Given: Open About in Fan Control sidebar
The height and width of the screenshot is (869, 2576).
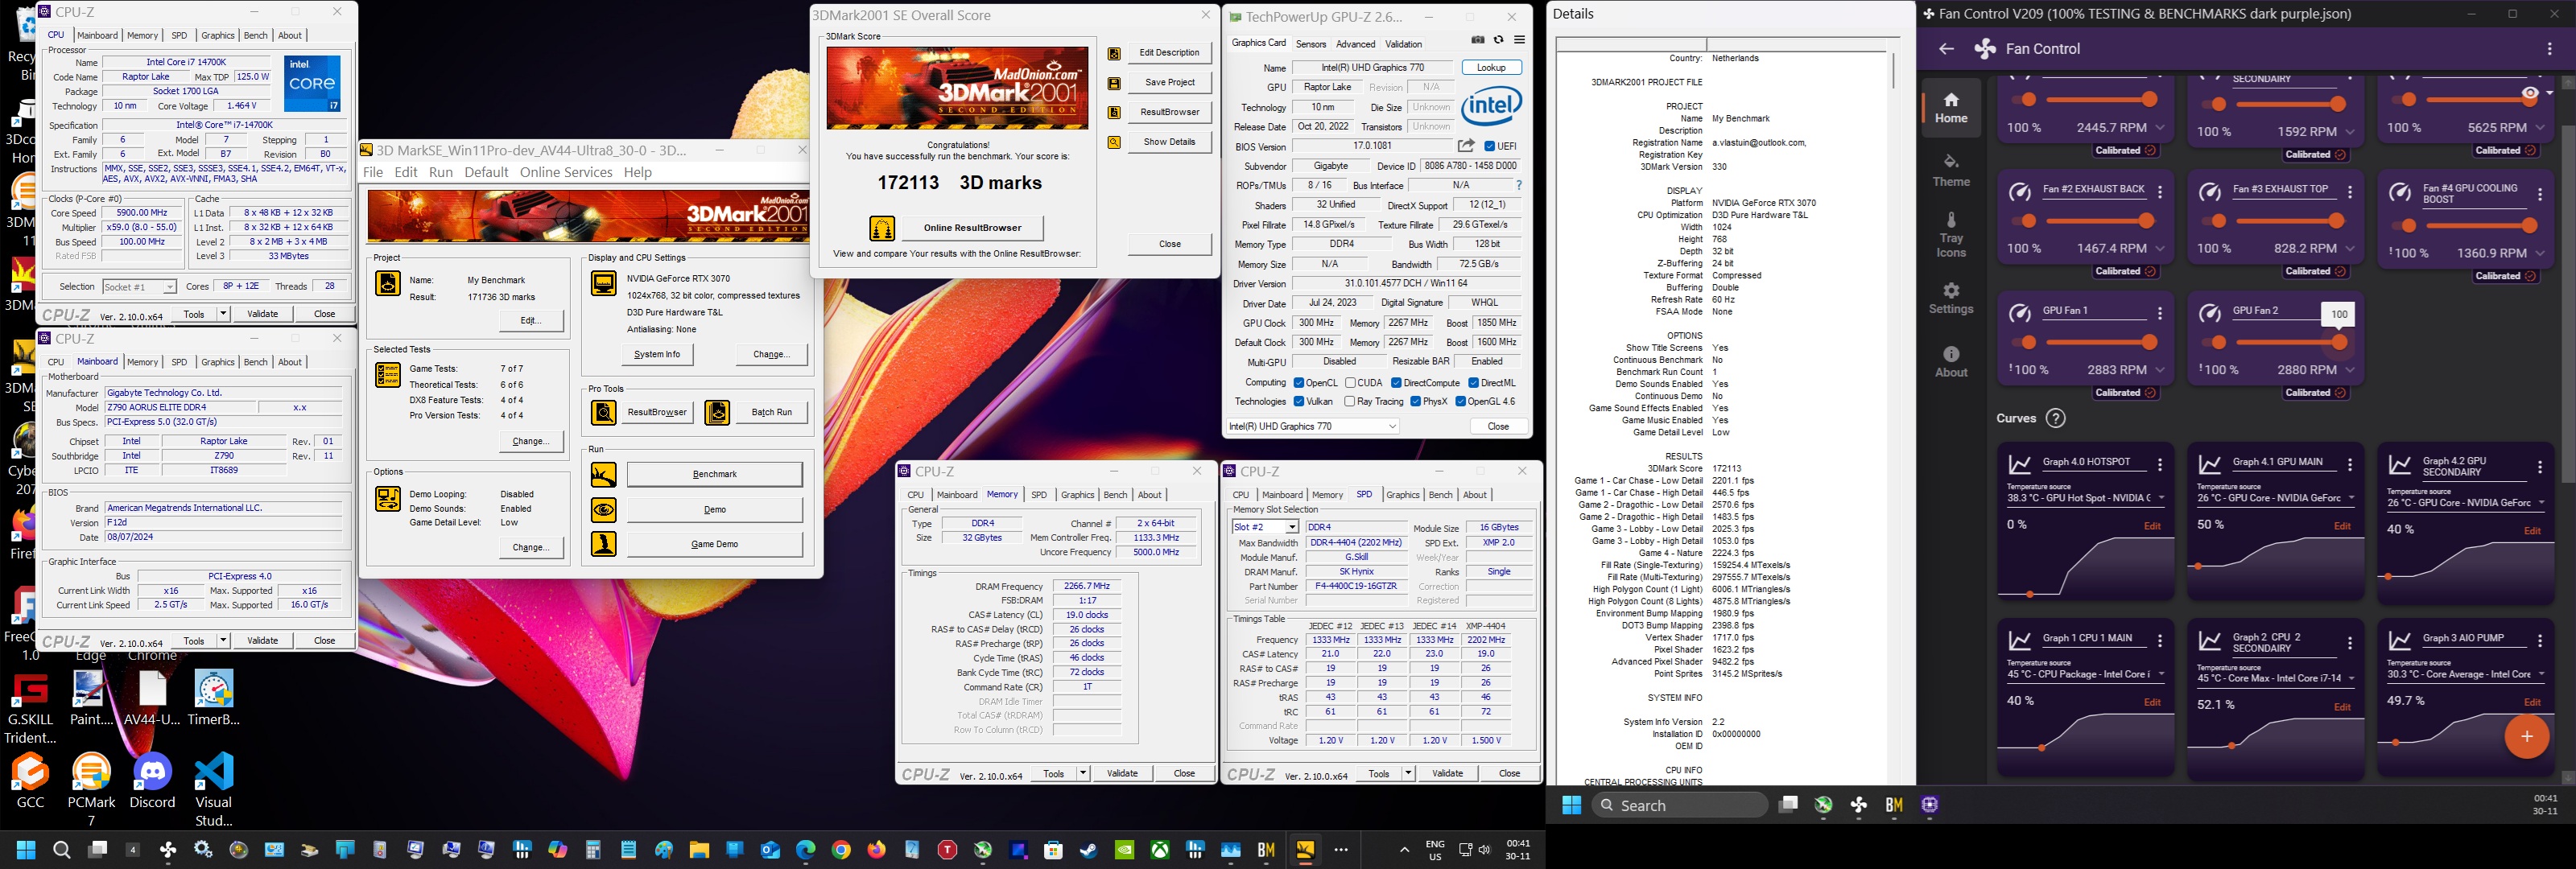Looking at the screenshot, I should click(x=1951, y=362).
